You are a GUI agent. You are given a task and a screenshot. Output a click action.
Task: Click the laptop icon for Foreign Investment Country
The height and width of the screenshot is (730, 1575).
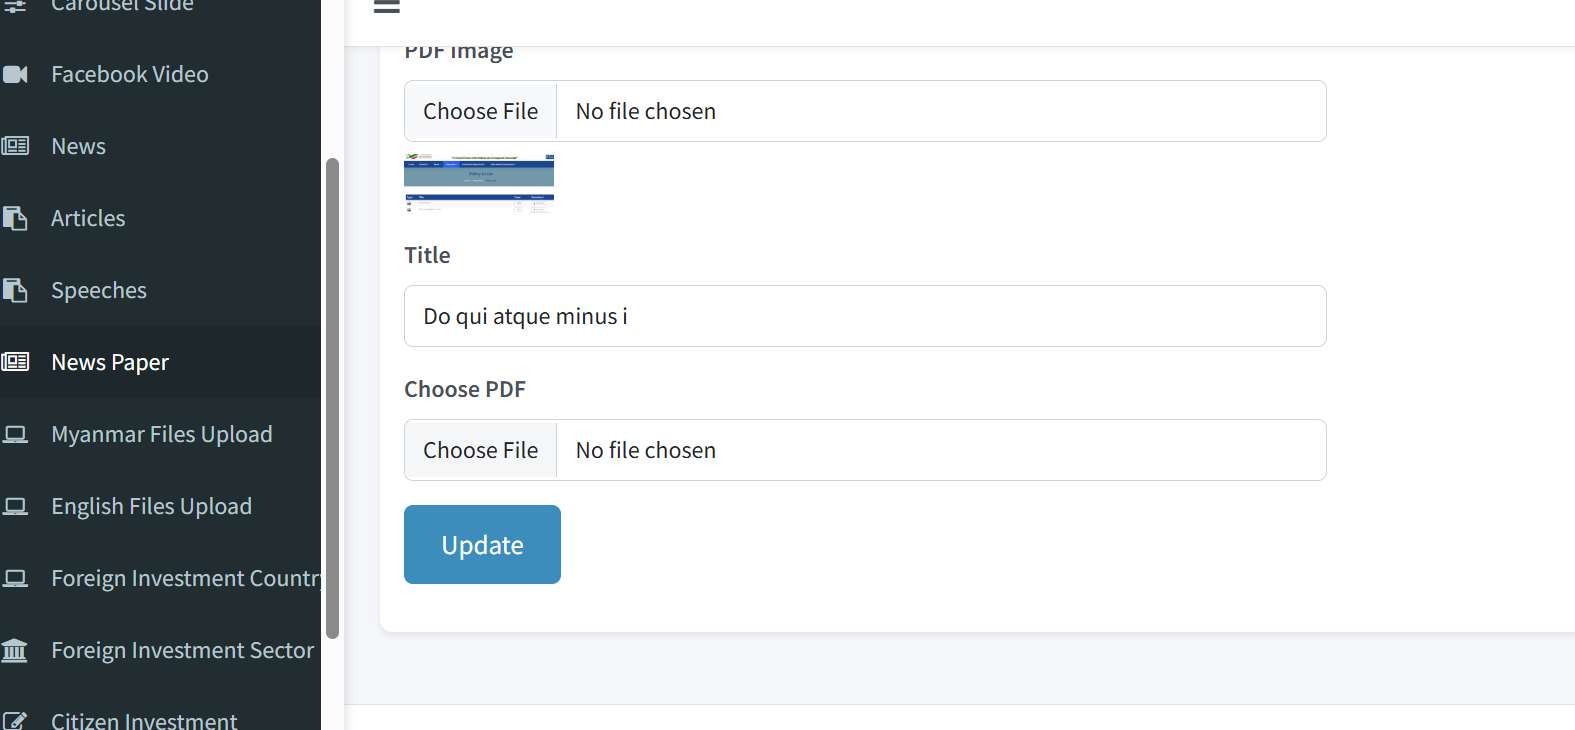click(x=15, y=578)
